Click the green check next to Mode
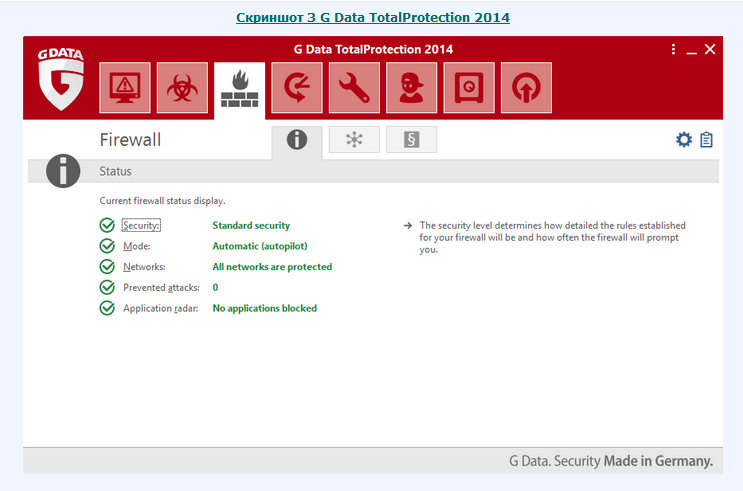Viewport: 743px width, 491px height. 107,246
